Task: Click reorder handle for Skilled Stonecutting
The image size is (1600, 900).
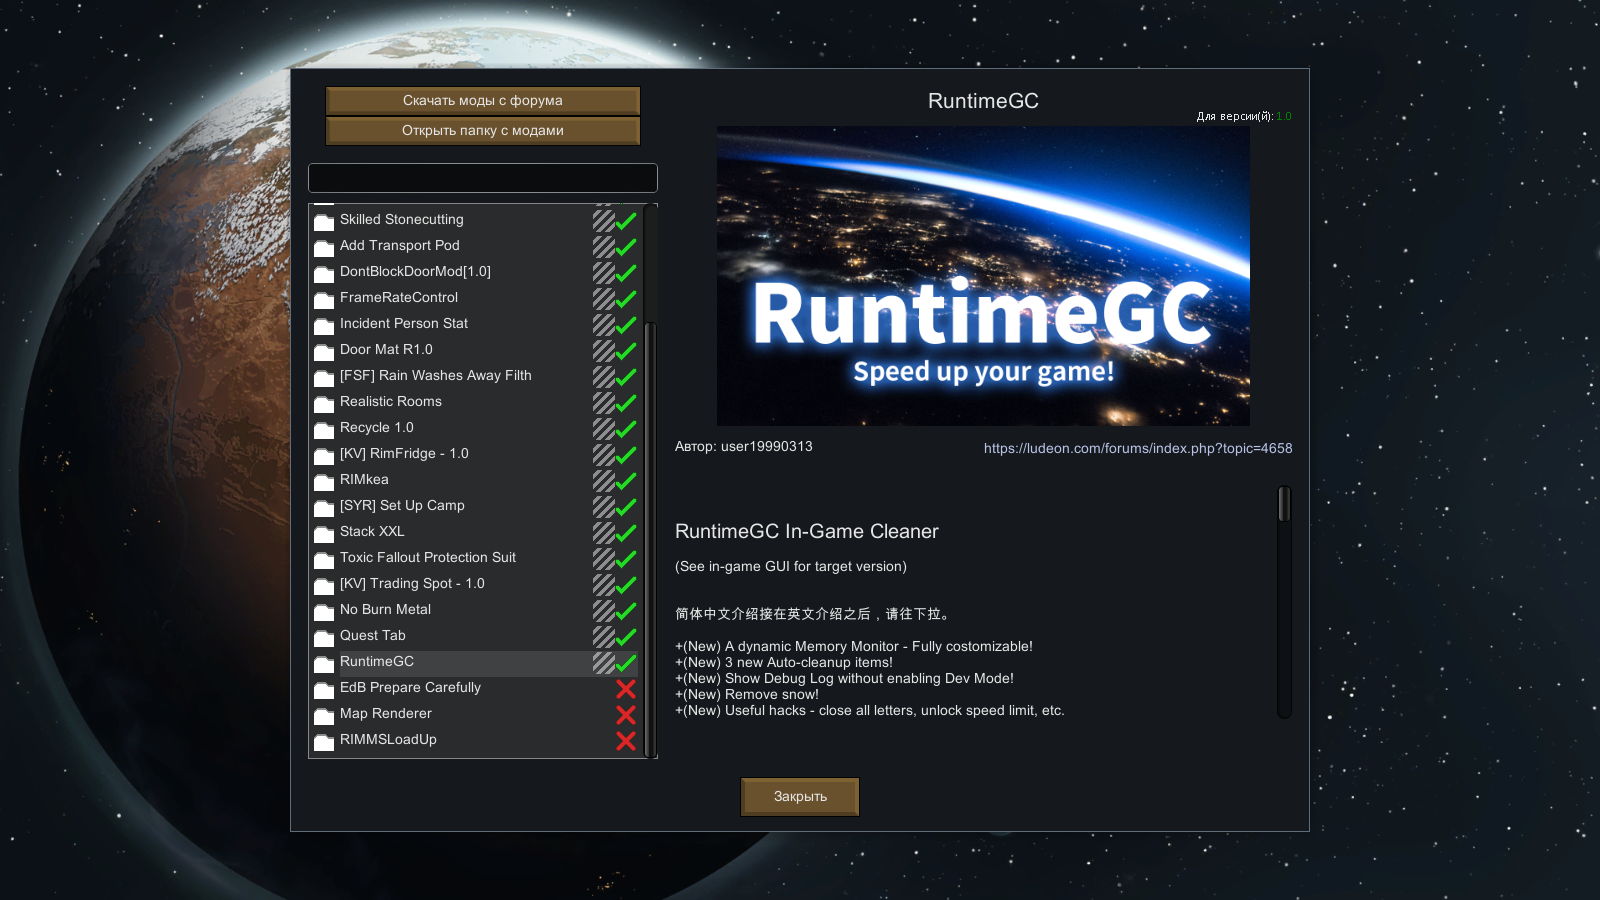Action: (x=603, y=220)
